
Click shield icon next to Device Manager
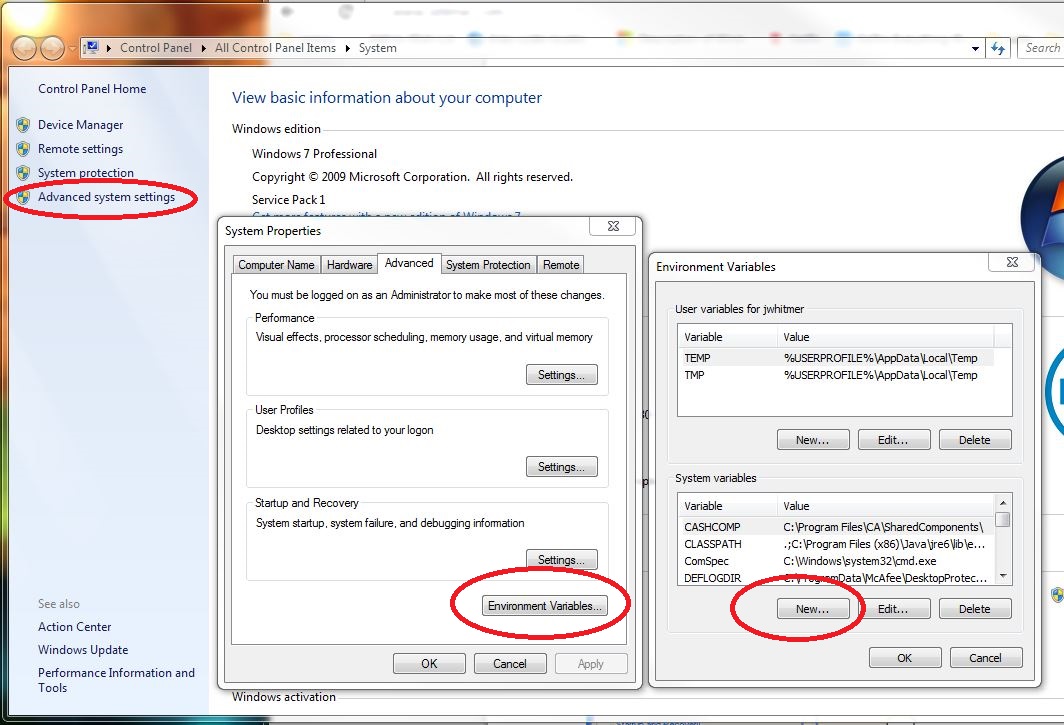(23, 125)
